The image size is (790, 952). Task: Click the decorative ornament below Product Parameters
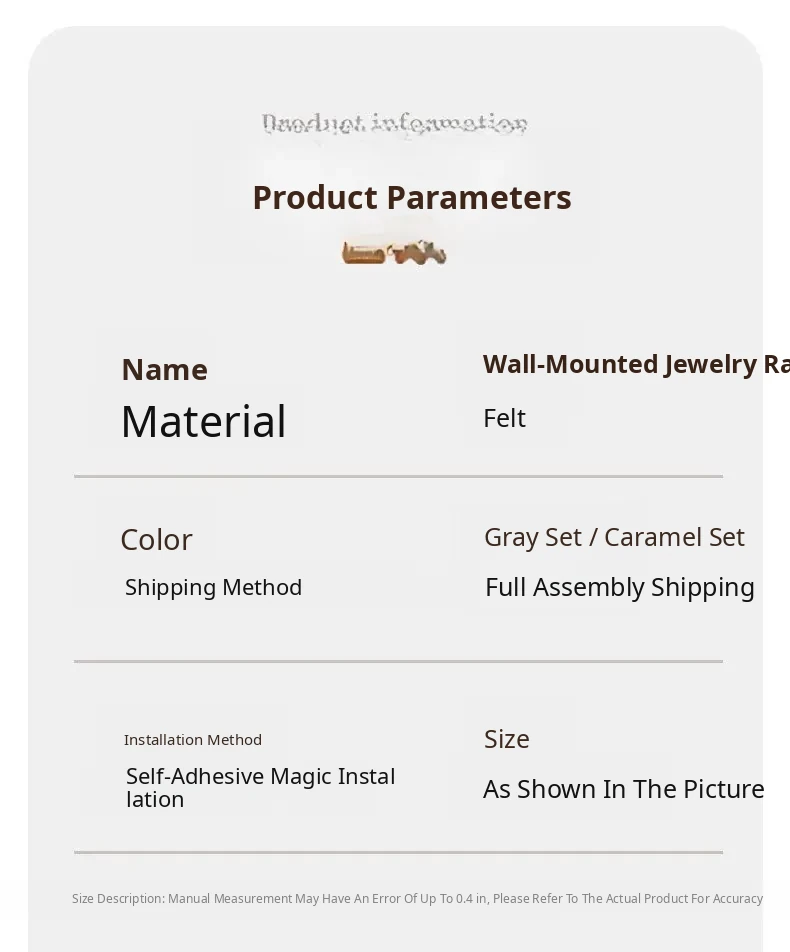pos(394,253)
